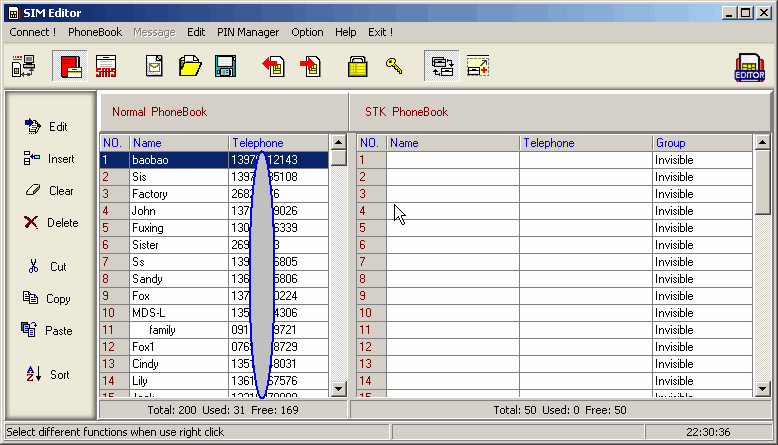Click the 22:30:36 clock in status bar
The width and height of the screenshot is (778, 445).
click(x=708, y=432)
